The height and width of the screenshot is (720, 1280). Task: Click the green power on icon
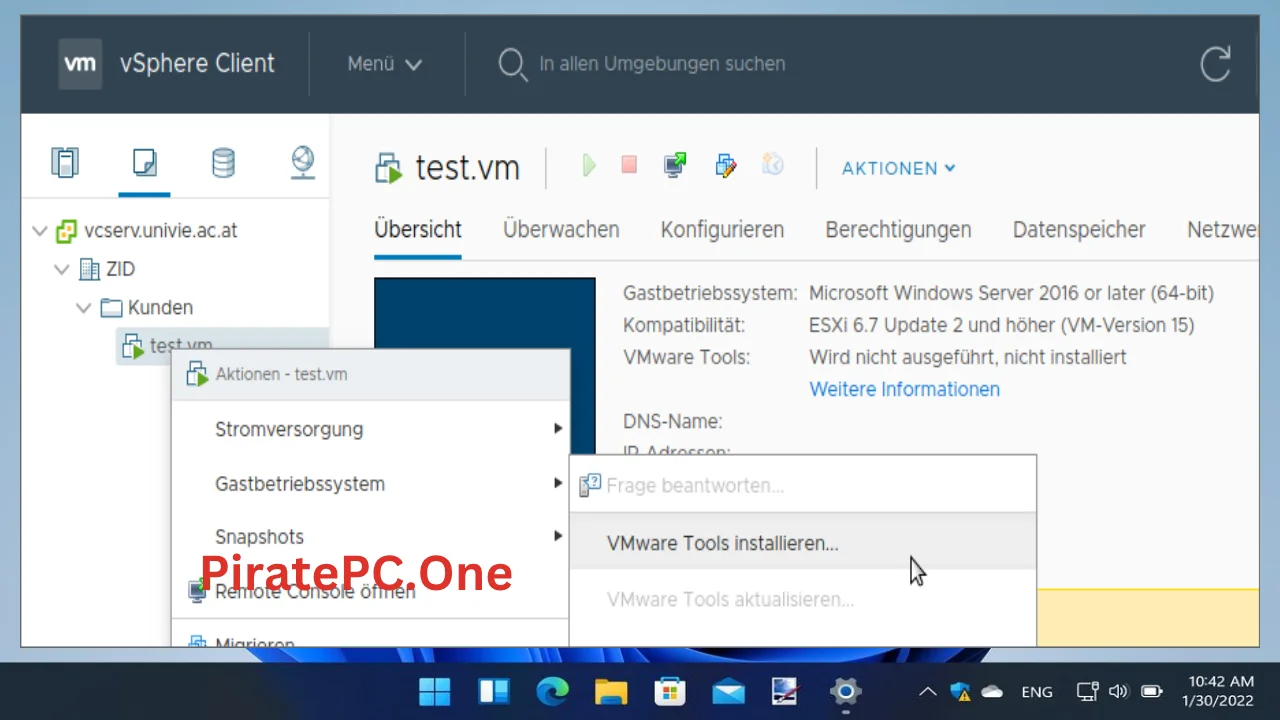(589, 165)
